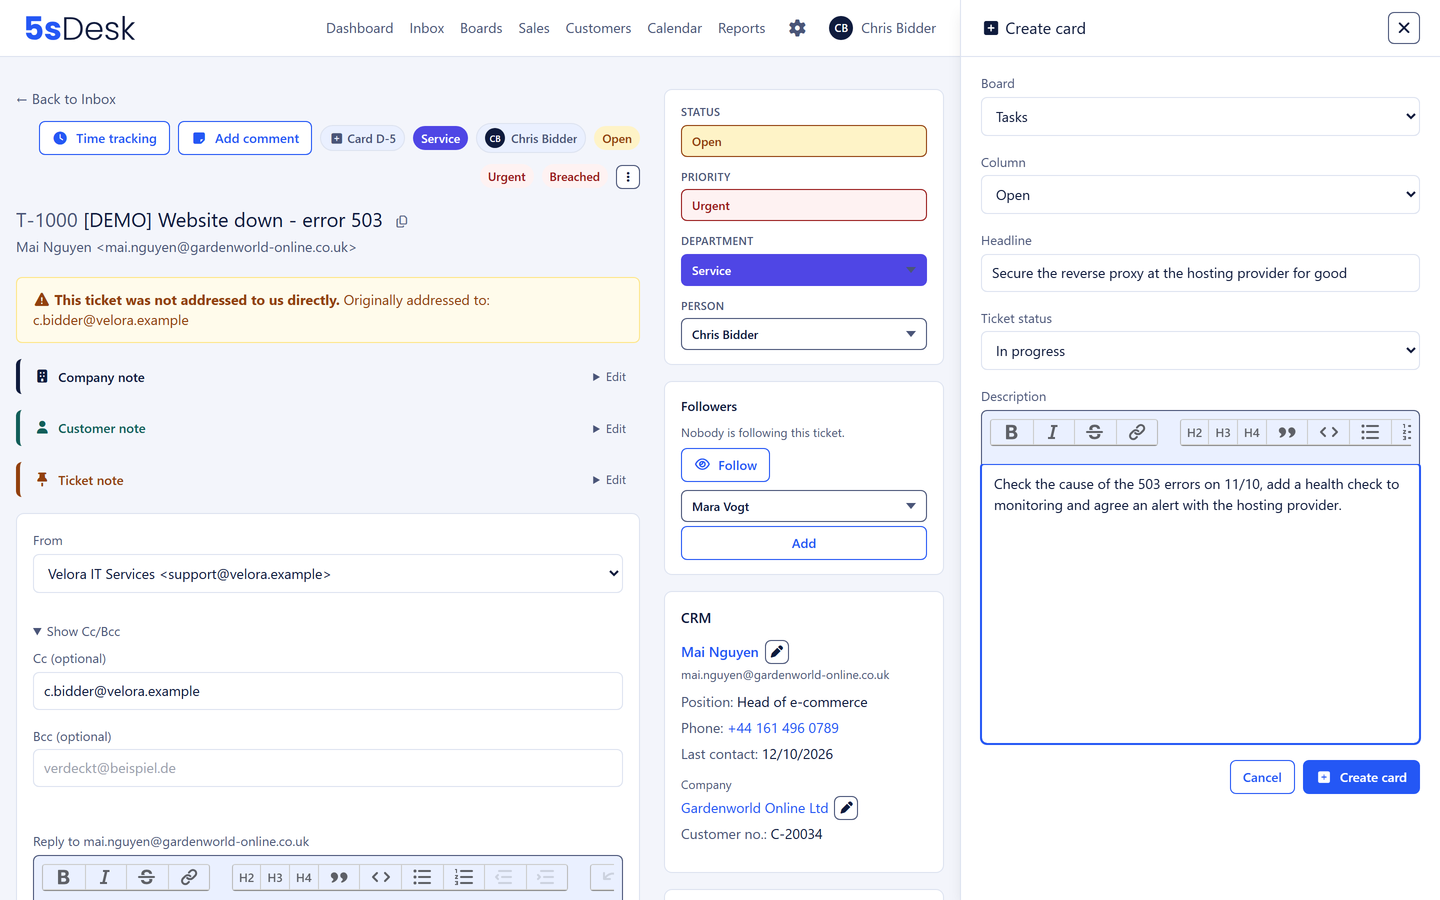Open the settings gear in top navigation
Image resolution: width=1440 pixels, height=900 pixels.
tap(797, 28)
